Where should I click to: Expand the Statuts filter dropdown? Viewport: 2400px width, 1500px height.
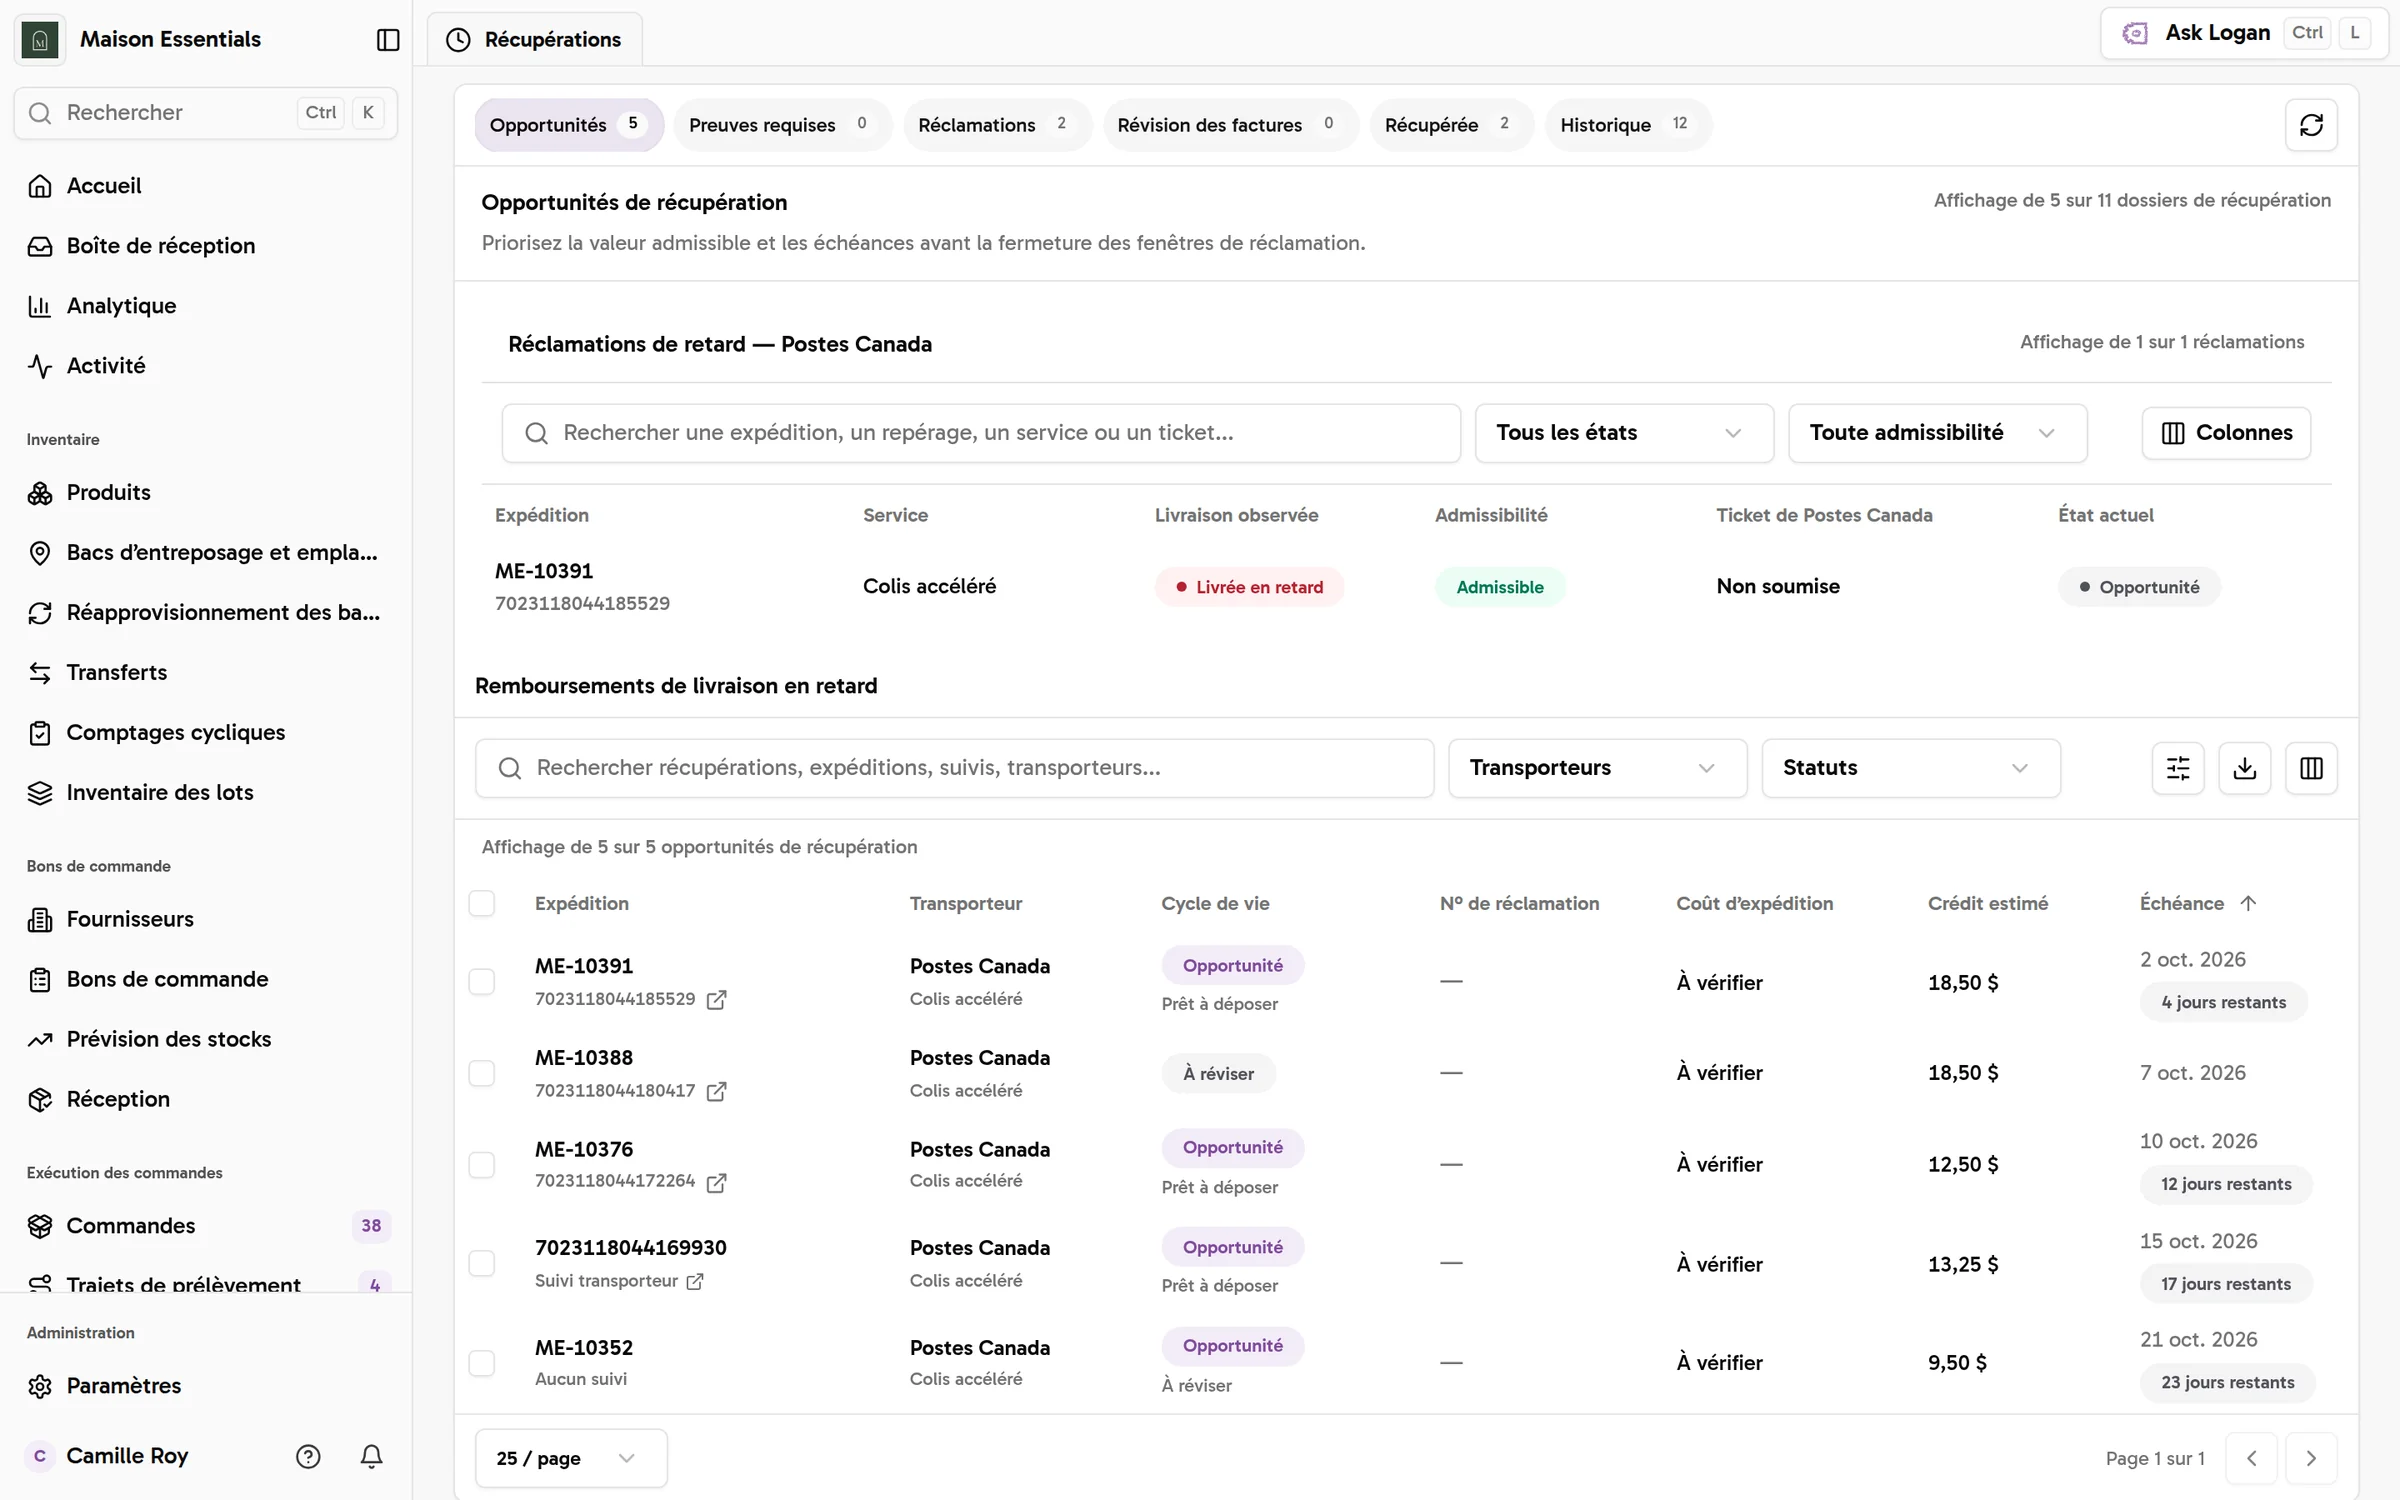[1910, 768]
